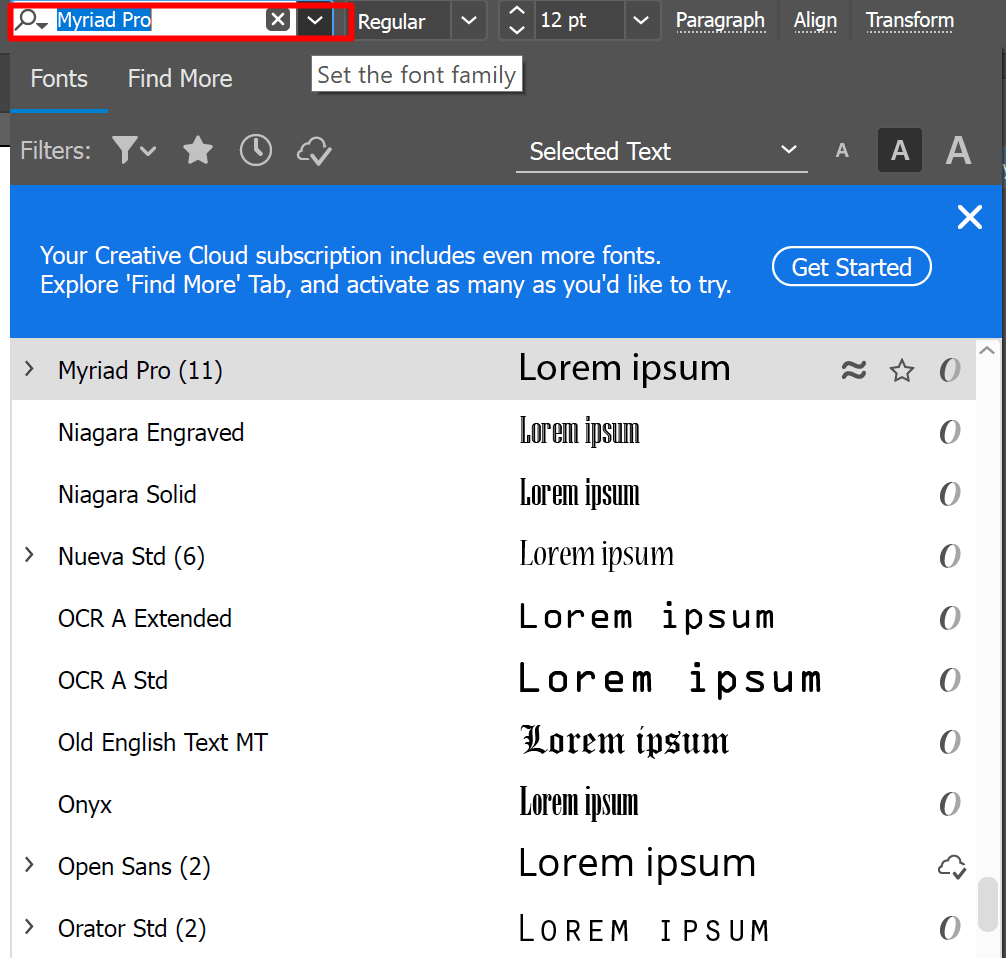
Task: Open the font size dropdown arrow
Action: click(640, 21)
